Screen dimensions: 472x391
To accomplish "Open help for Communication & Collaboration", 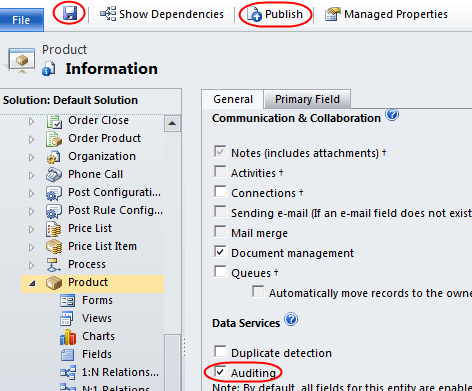I will 392,115.
